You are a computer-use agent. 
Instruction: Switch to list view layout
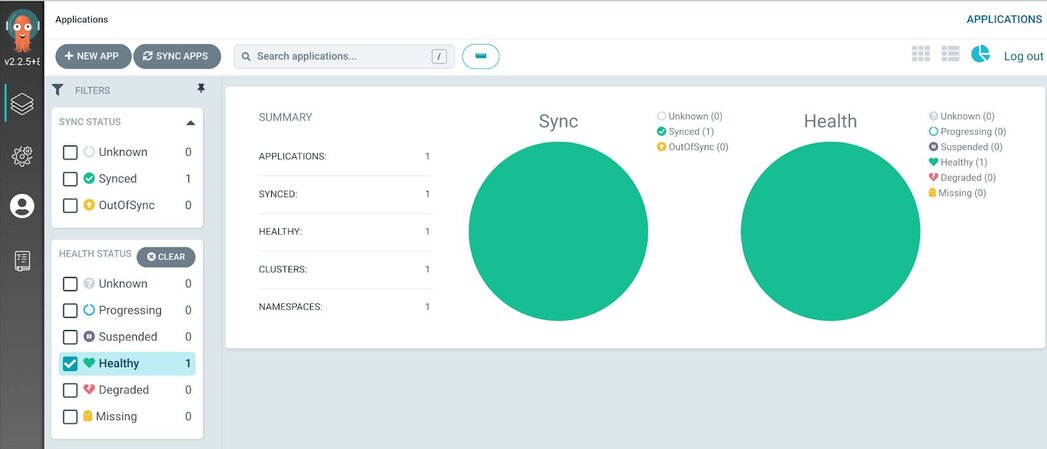[950, 54]
